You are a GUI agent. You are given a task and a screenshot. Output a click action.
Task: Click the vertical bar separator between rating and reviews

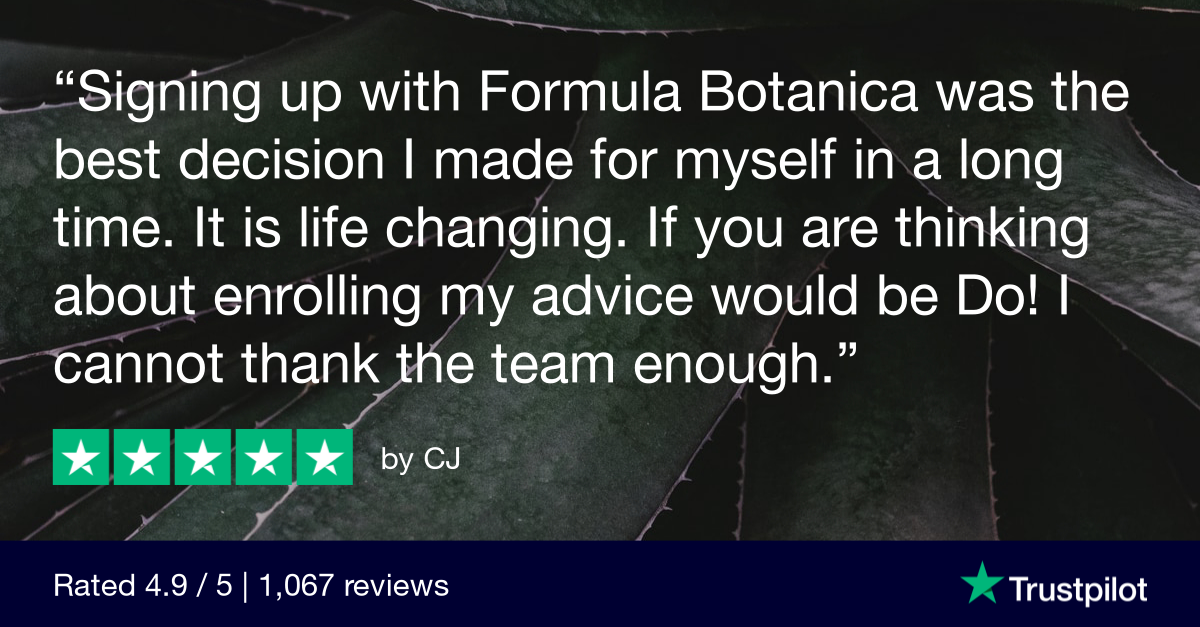(x=246, y=585)
